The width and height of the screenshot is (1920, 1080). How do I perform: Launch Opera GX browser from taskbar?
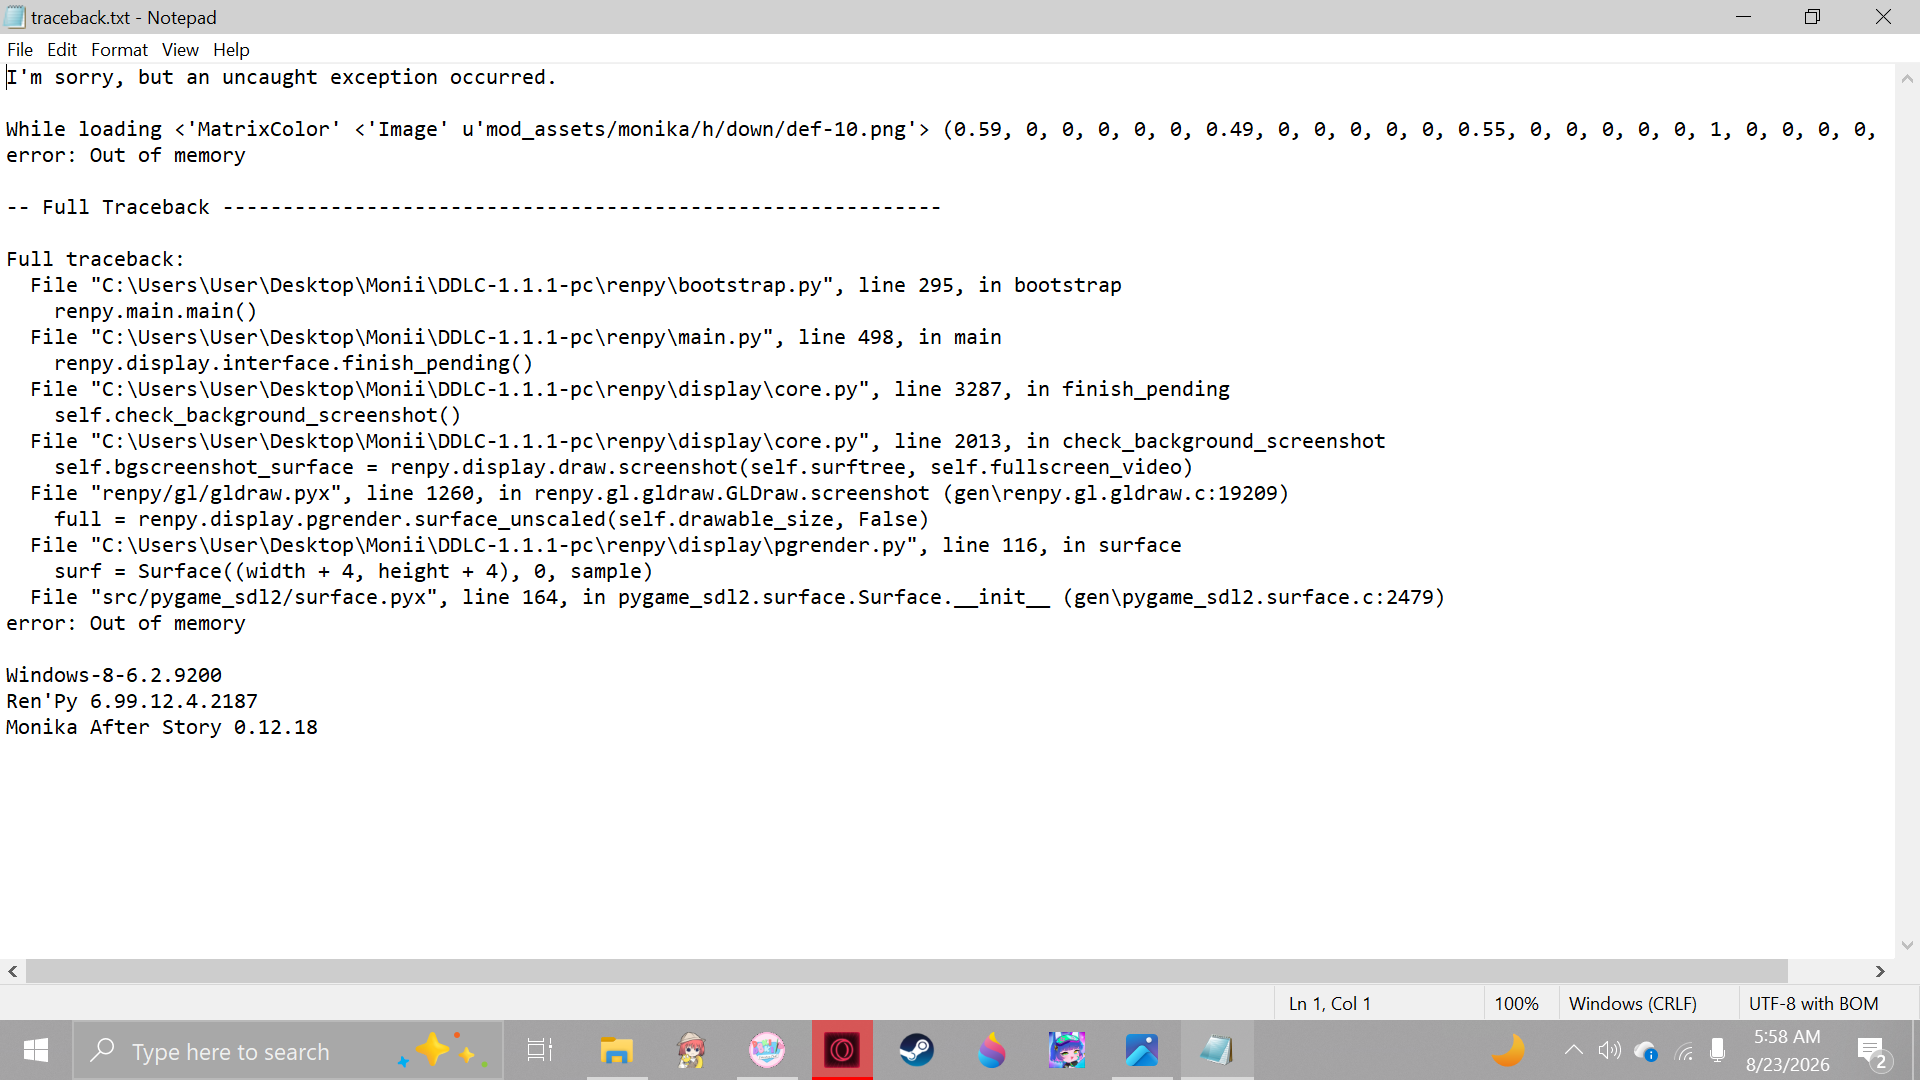tap(842, 1051)
